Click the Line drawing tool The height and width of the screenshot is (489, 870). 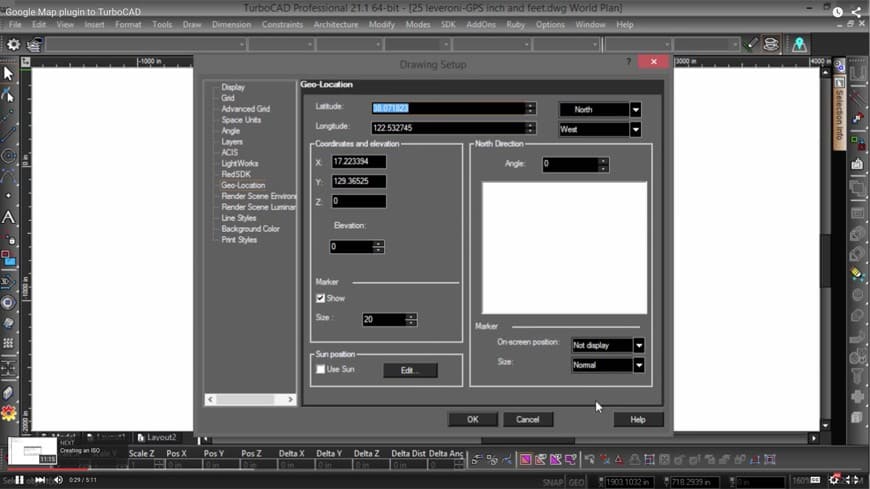(x=8, y=135)
